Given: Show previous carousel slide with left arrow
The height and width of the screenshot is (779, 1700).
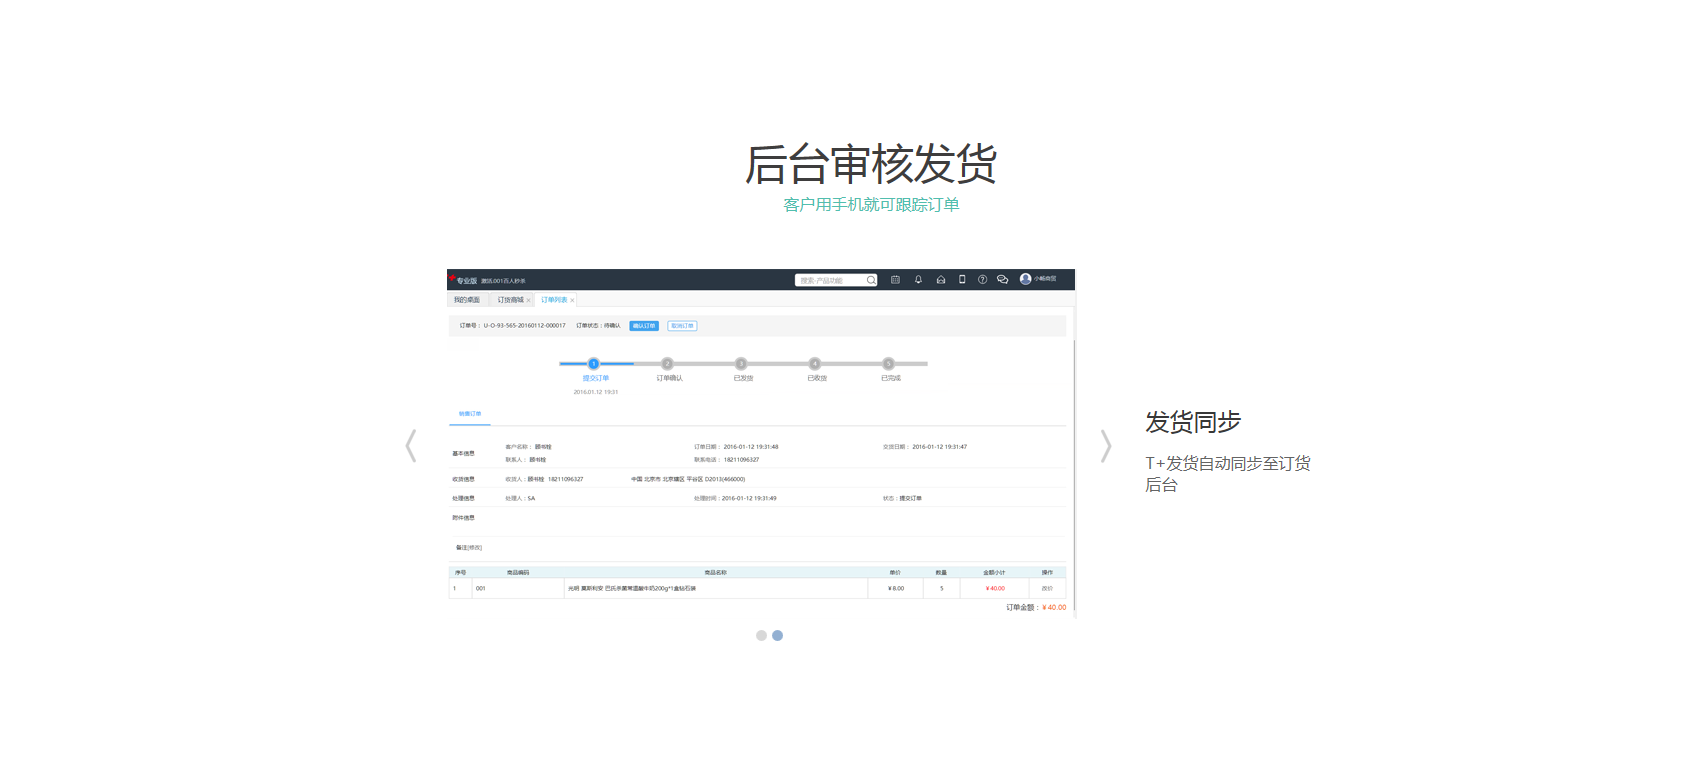Looking at the screenshot, I should coord(410,446).
